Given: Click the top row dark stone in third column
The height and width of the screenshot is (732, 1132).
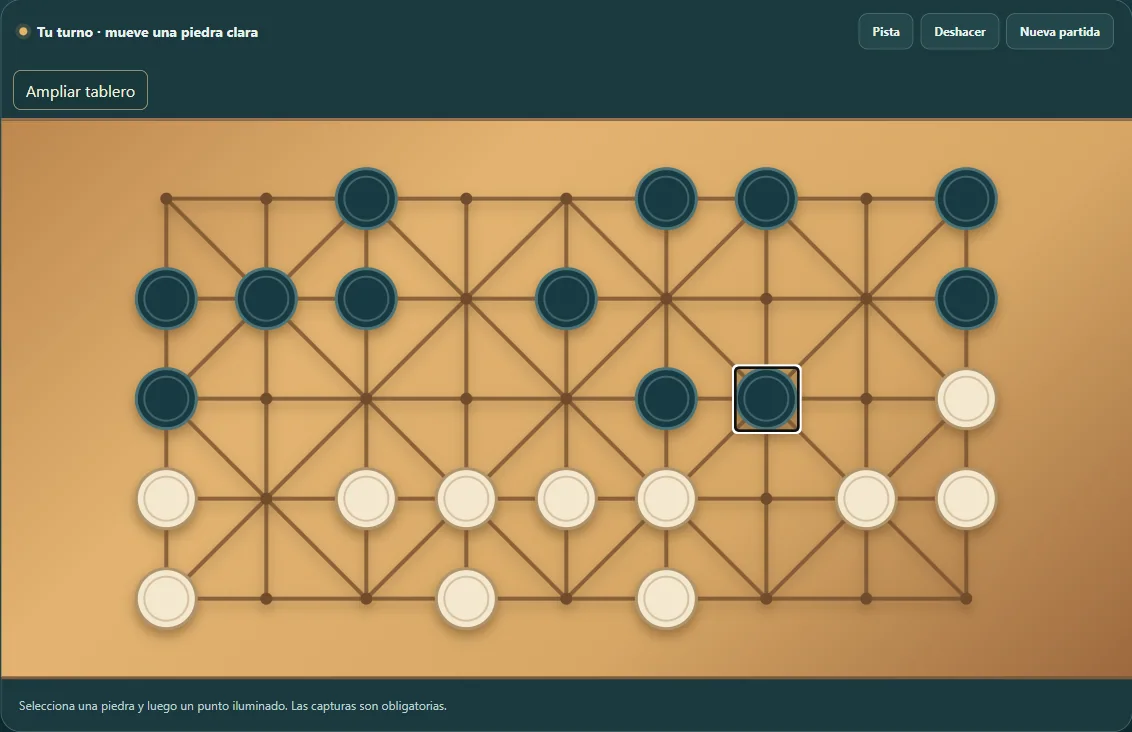Looking at the screenshot, I should click(366, 199).
